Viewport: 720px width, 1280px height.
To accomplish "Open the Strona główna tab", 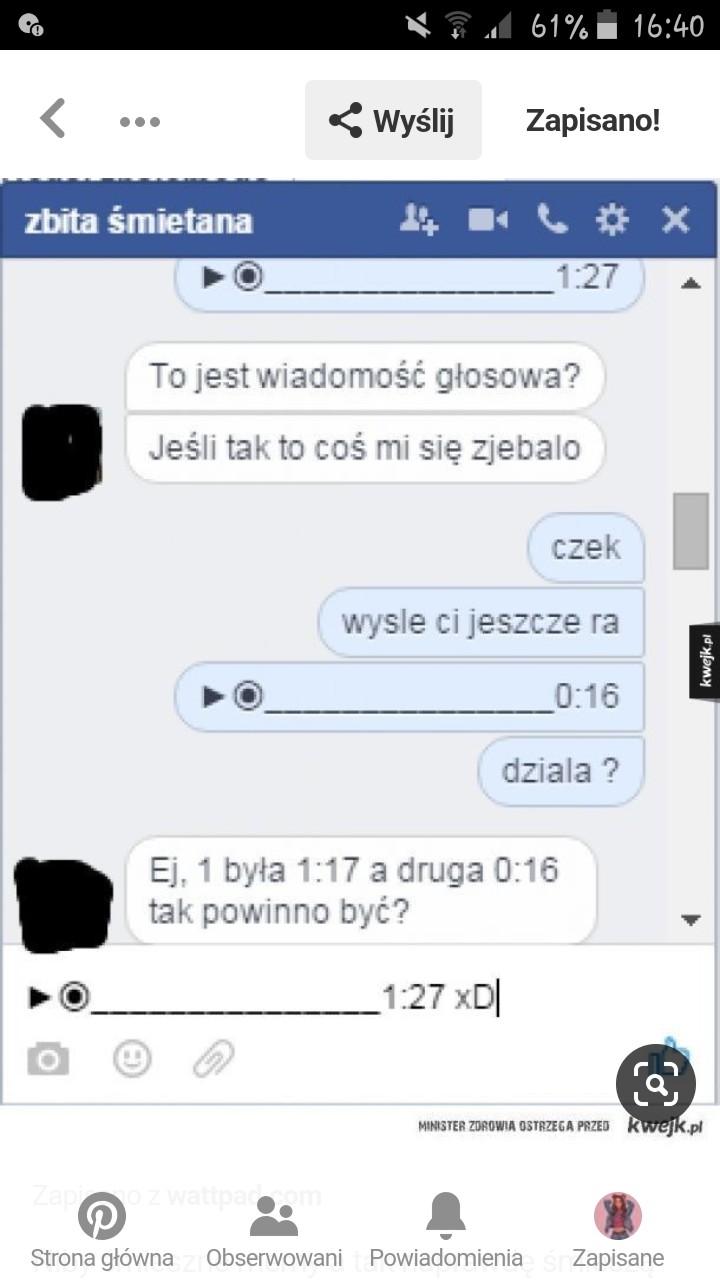I will 102,1232.
